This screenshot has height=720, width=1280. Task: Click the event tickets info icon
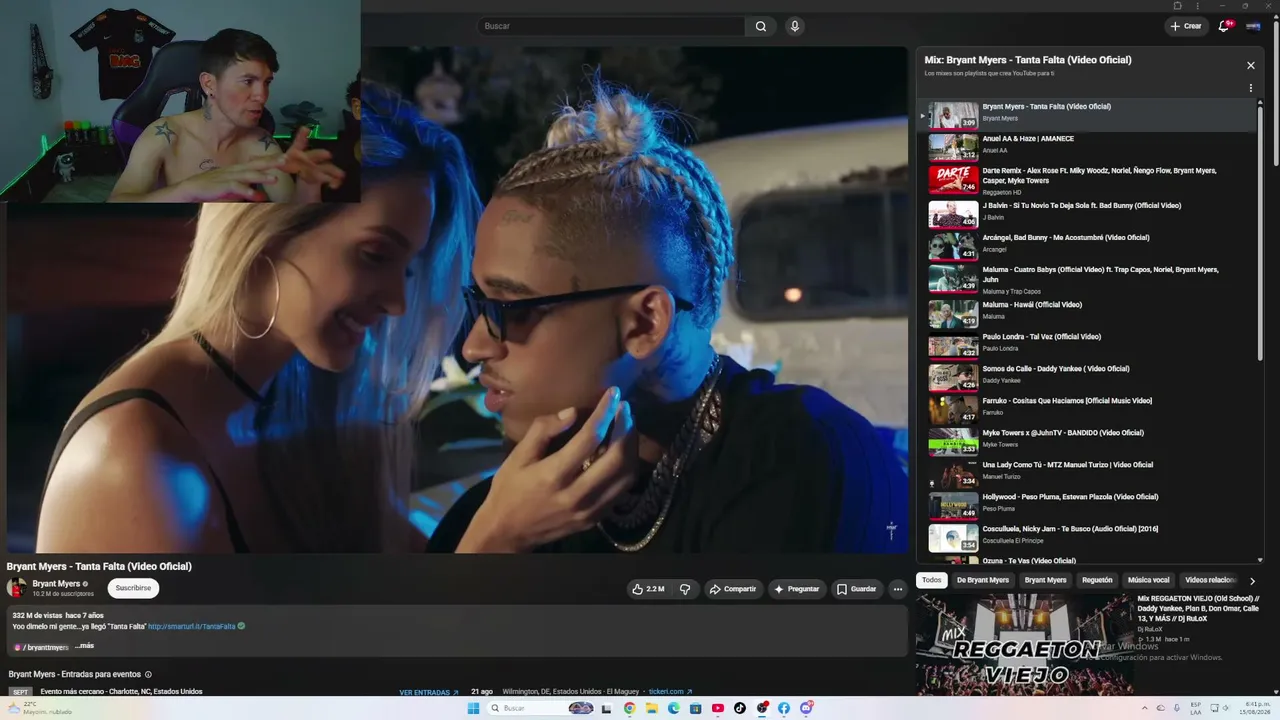(x=148, y=674)
